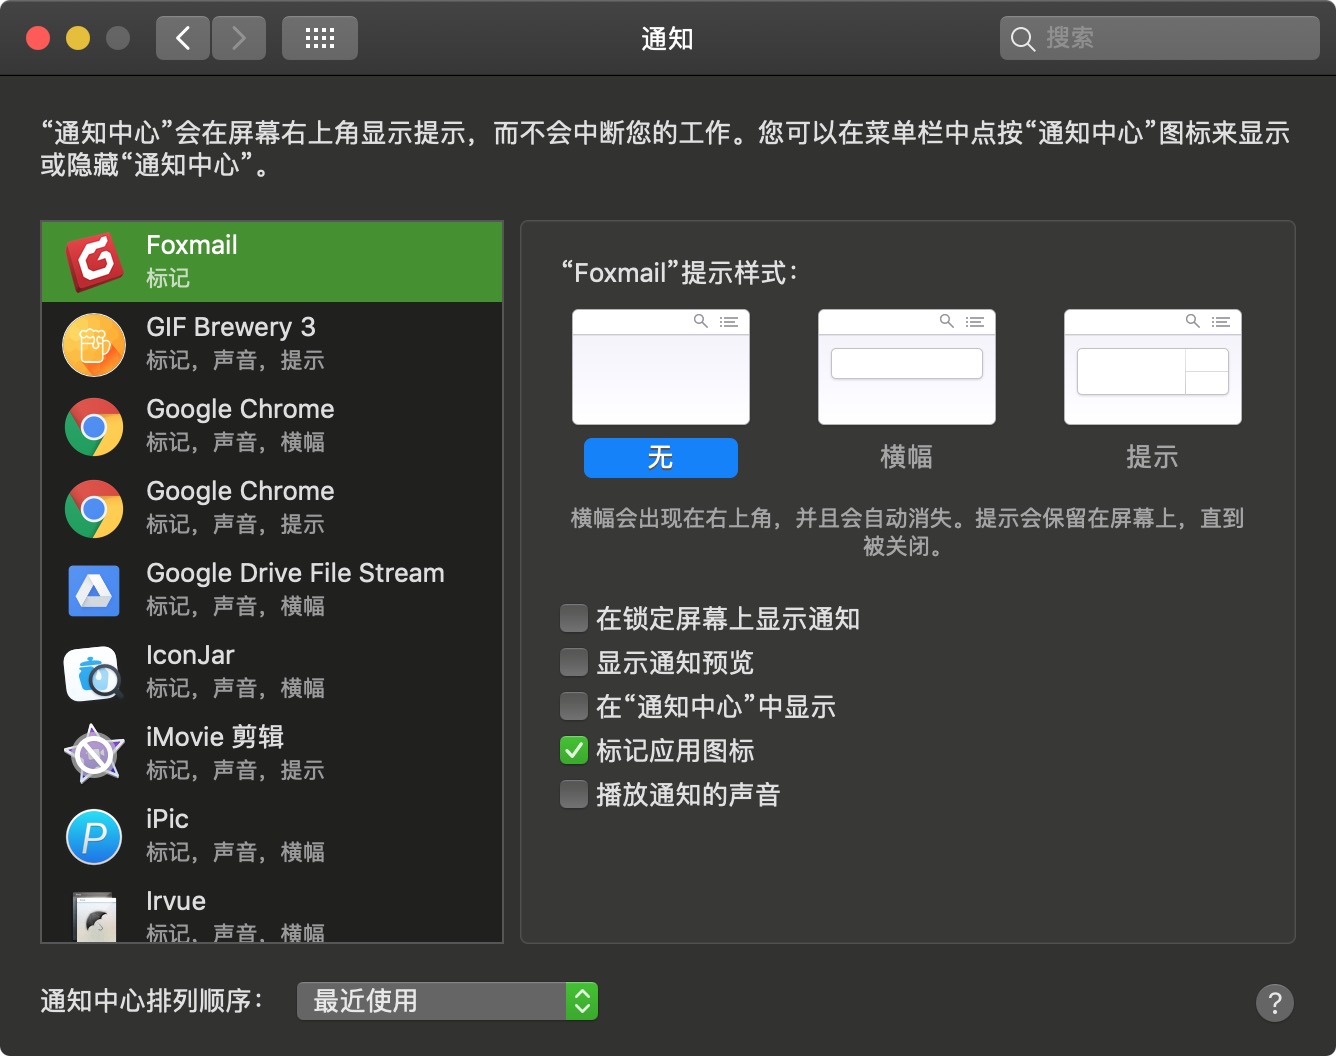Enable 在锁定屏幕上显示通知 checkbox
Screen dimensions: 1336x1056
point(574,619)
